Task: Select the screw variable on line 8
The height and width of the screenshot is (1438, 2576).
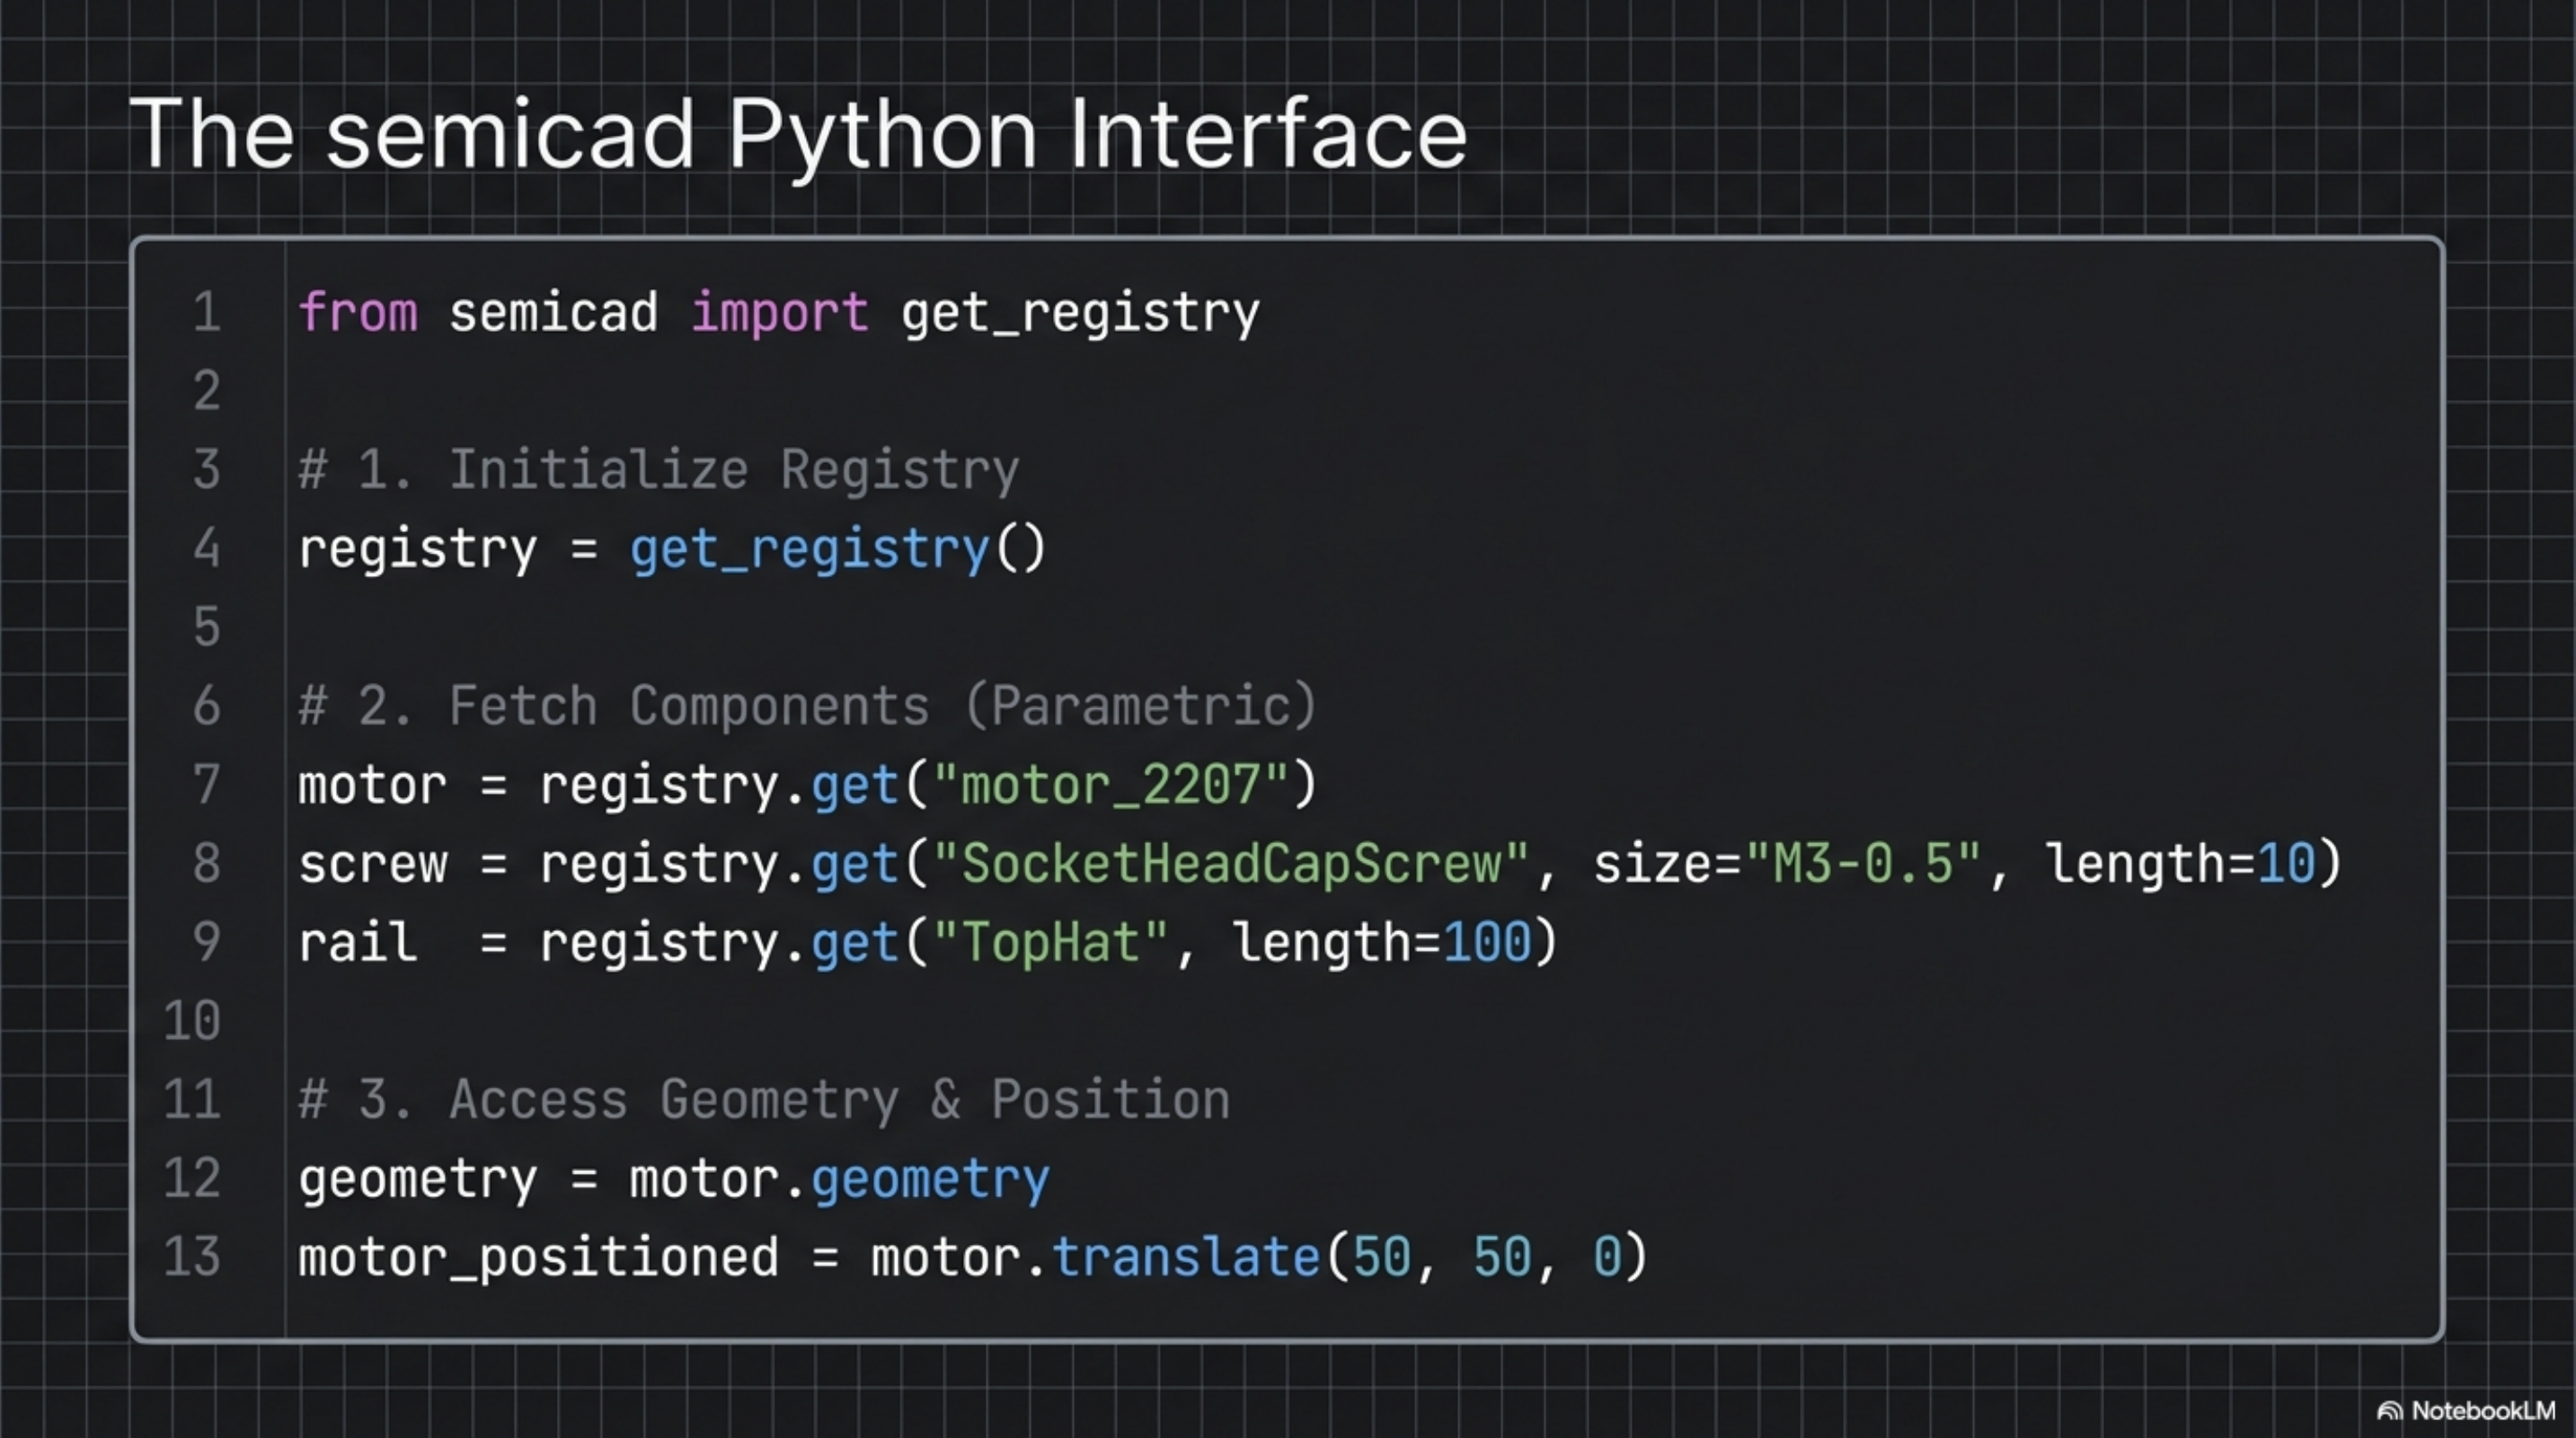Action: point(372,863)
